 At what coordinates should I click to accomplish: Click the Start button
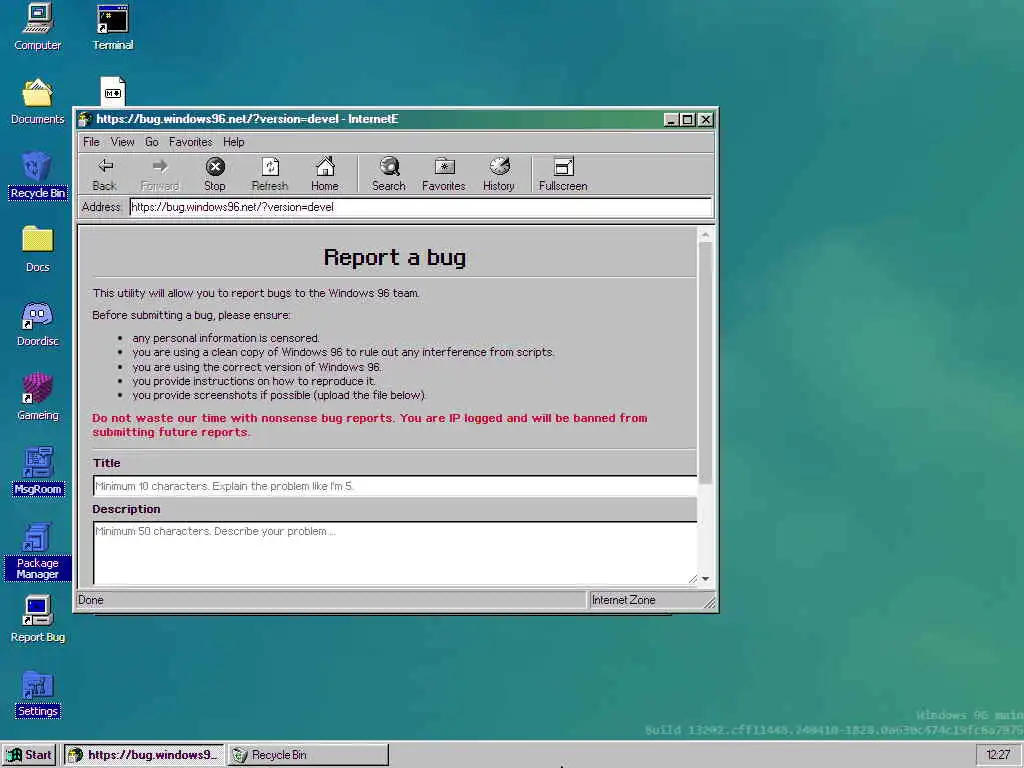coord(30,755)
